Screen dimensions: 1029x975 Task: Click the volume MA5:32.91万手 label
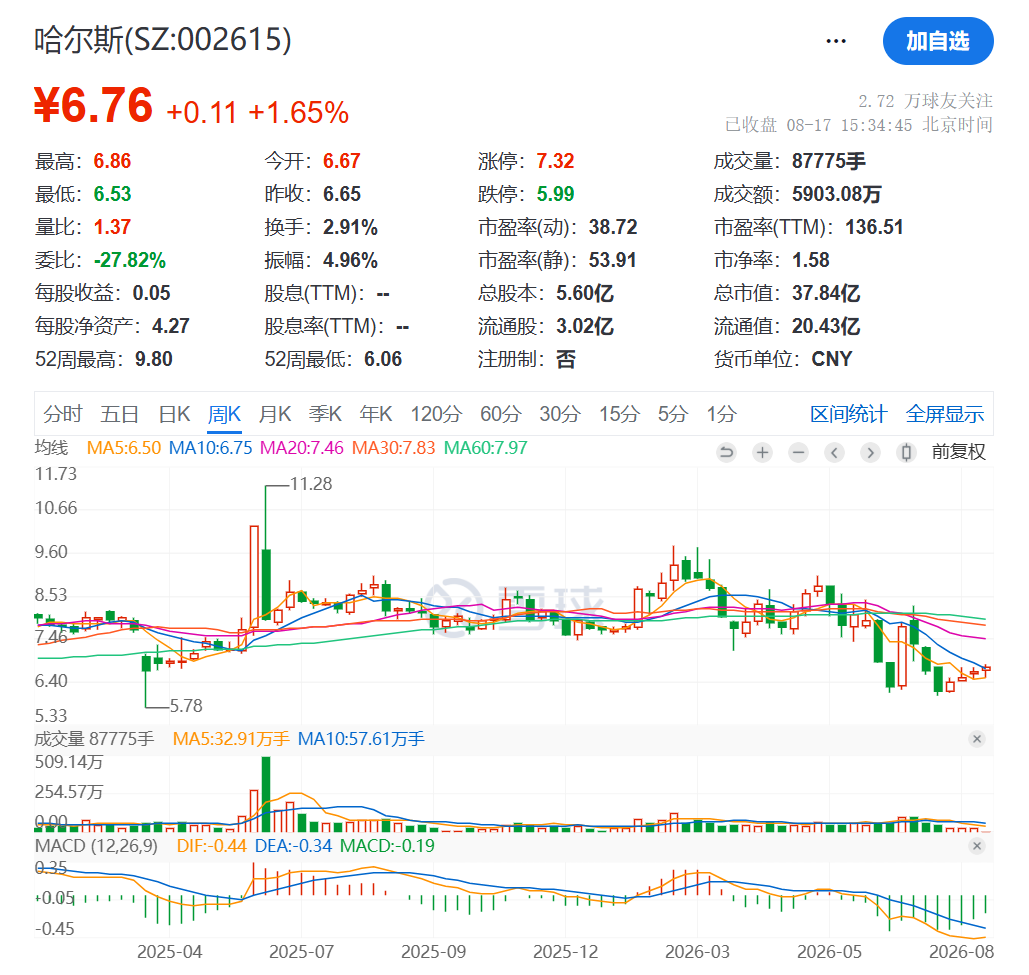tap(231, 739)
